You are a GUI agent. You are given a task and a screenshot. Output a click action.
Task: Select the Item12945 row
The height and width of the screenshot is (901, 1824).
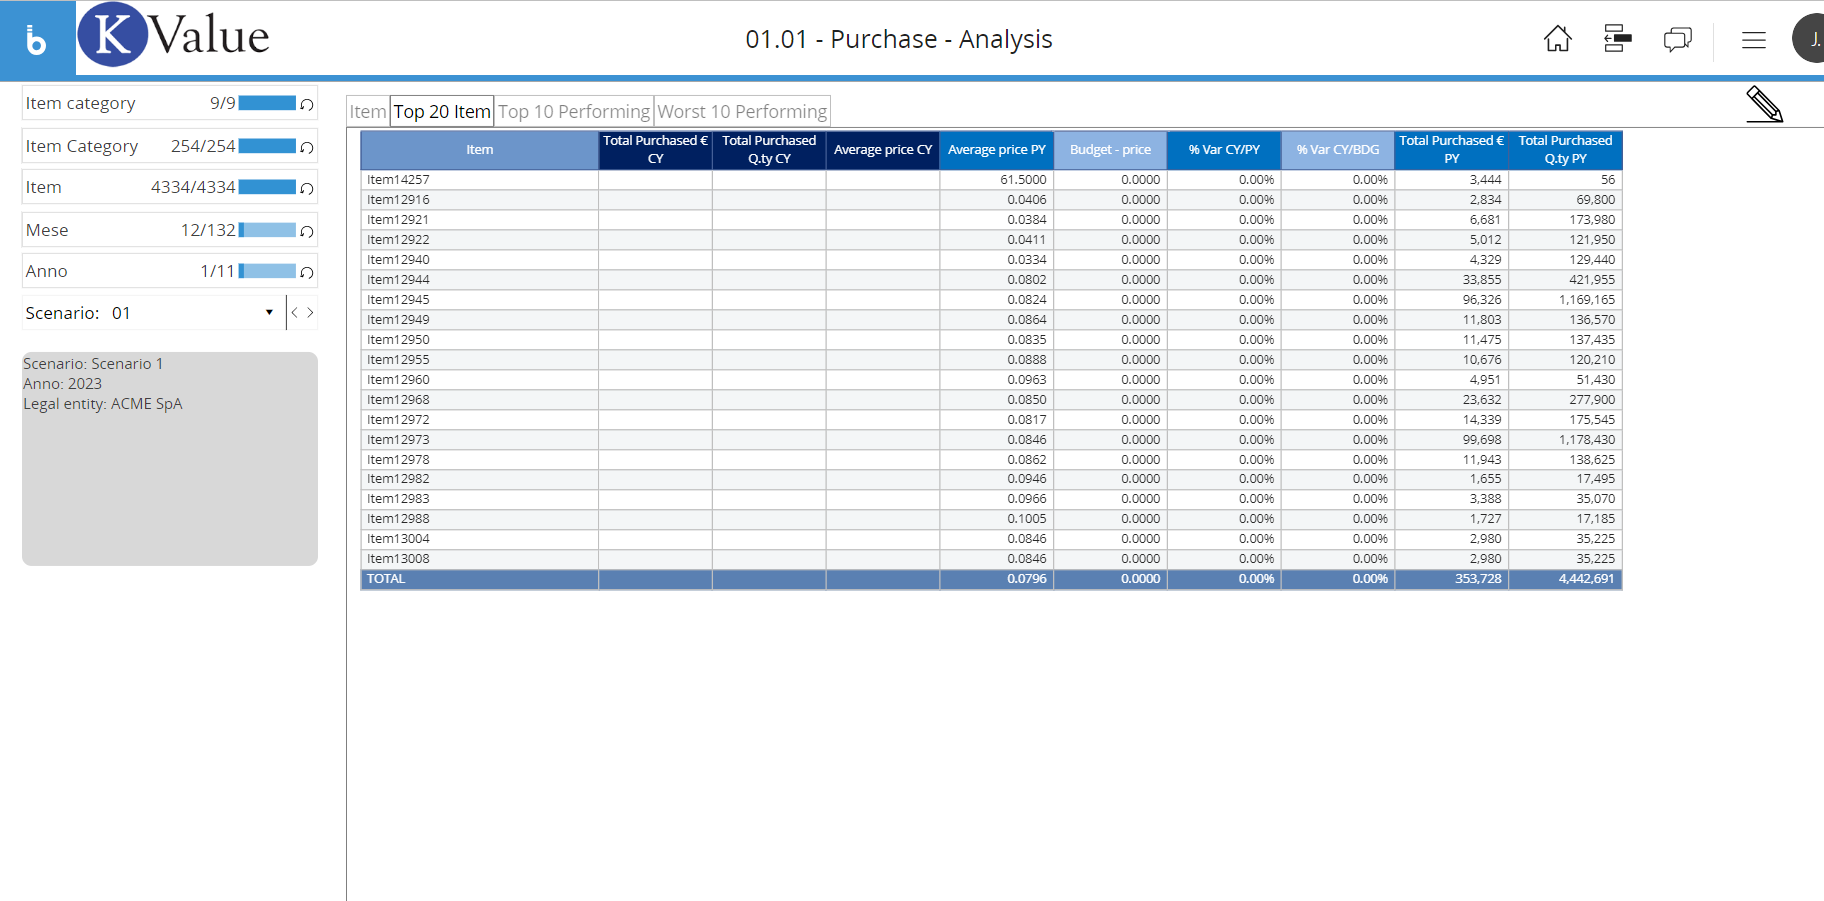398,300
